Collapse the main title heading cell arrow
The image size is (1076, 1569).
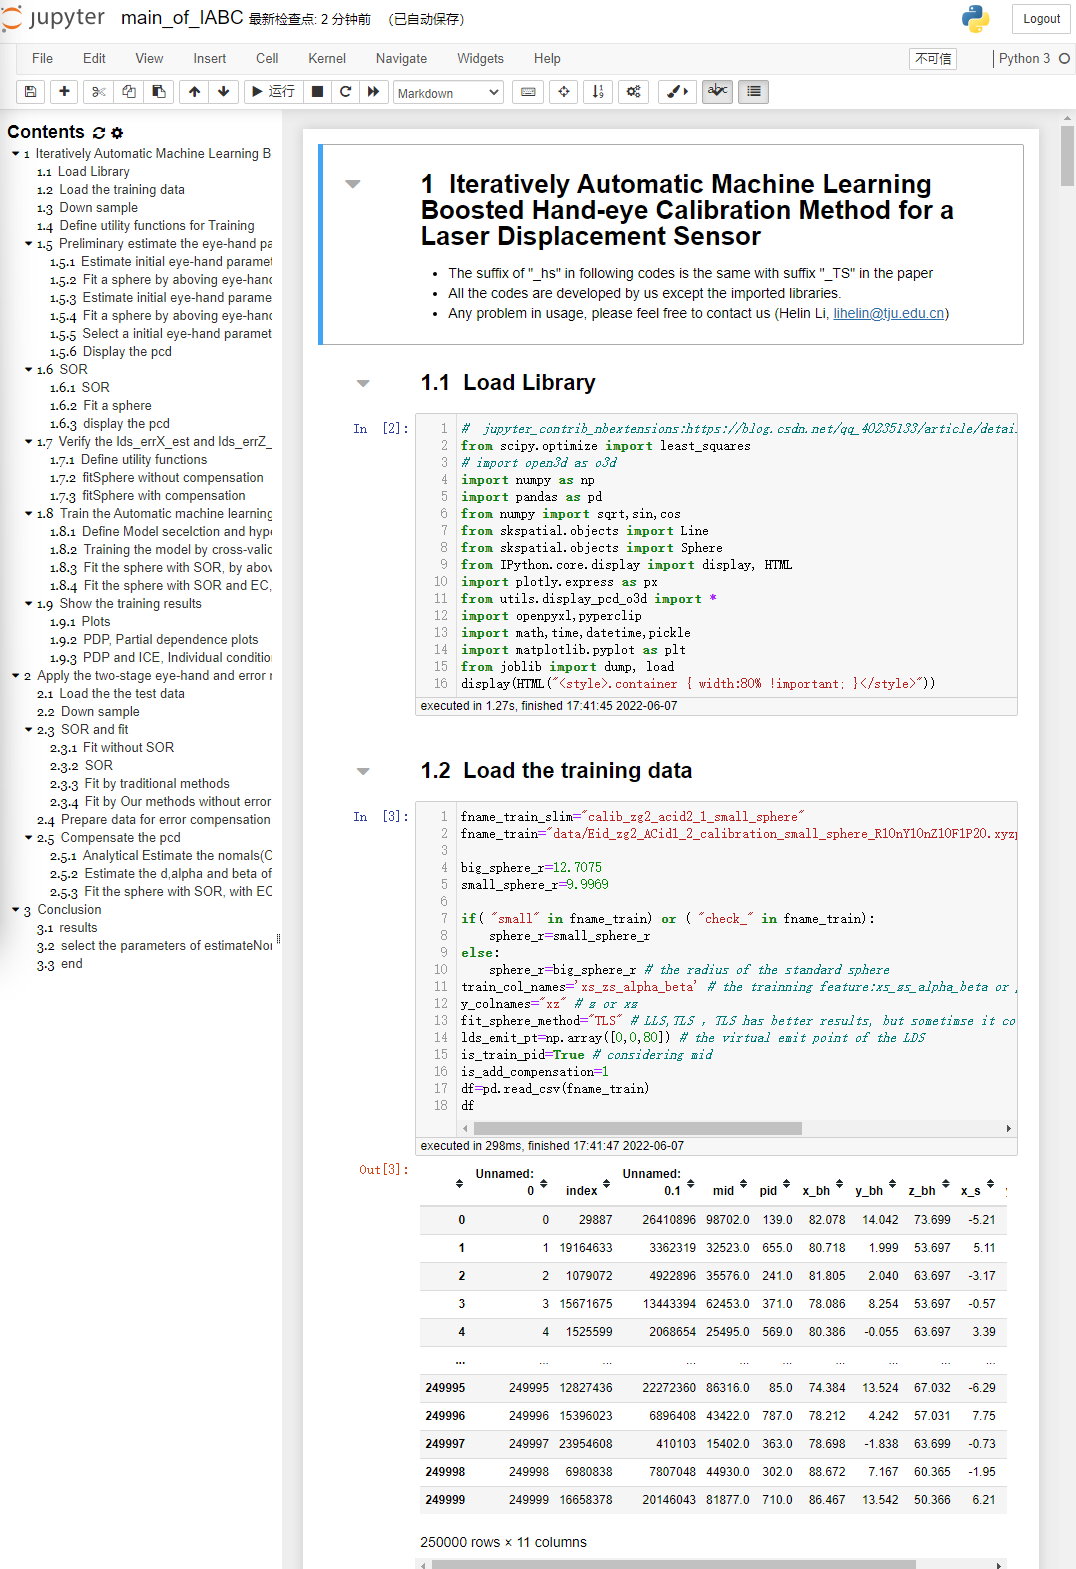tap(352, 184)
